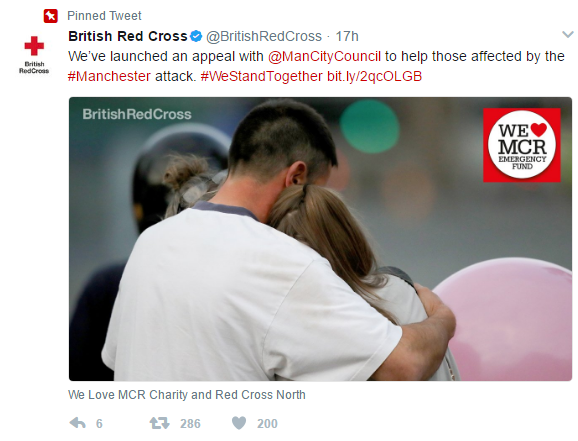Open the #WeStandTogether hashtag
578x441 pixels.
point(262,76)
